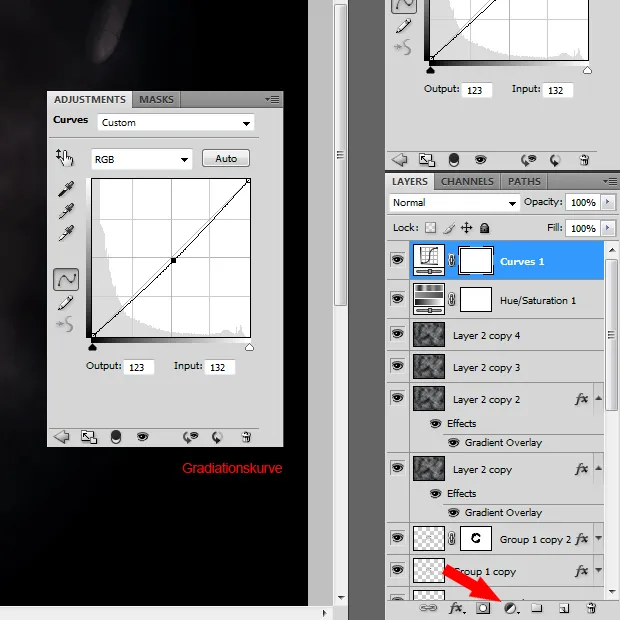Choose the pencil tool for drawing curves
The image size is (620, 620).
point(66,302)
